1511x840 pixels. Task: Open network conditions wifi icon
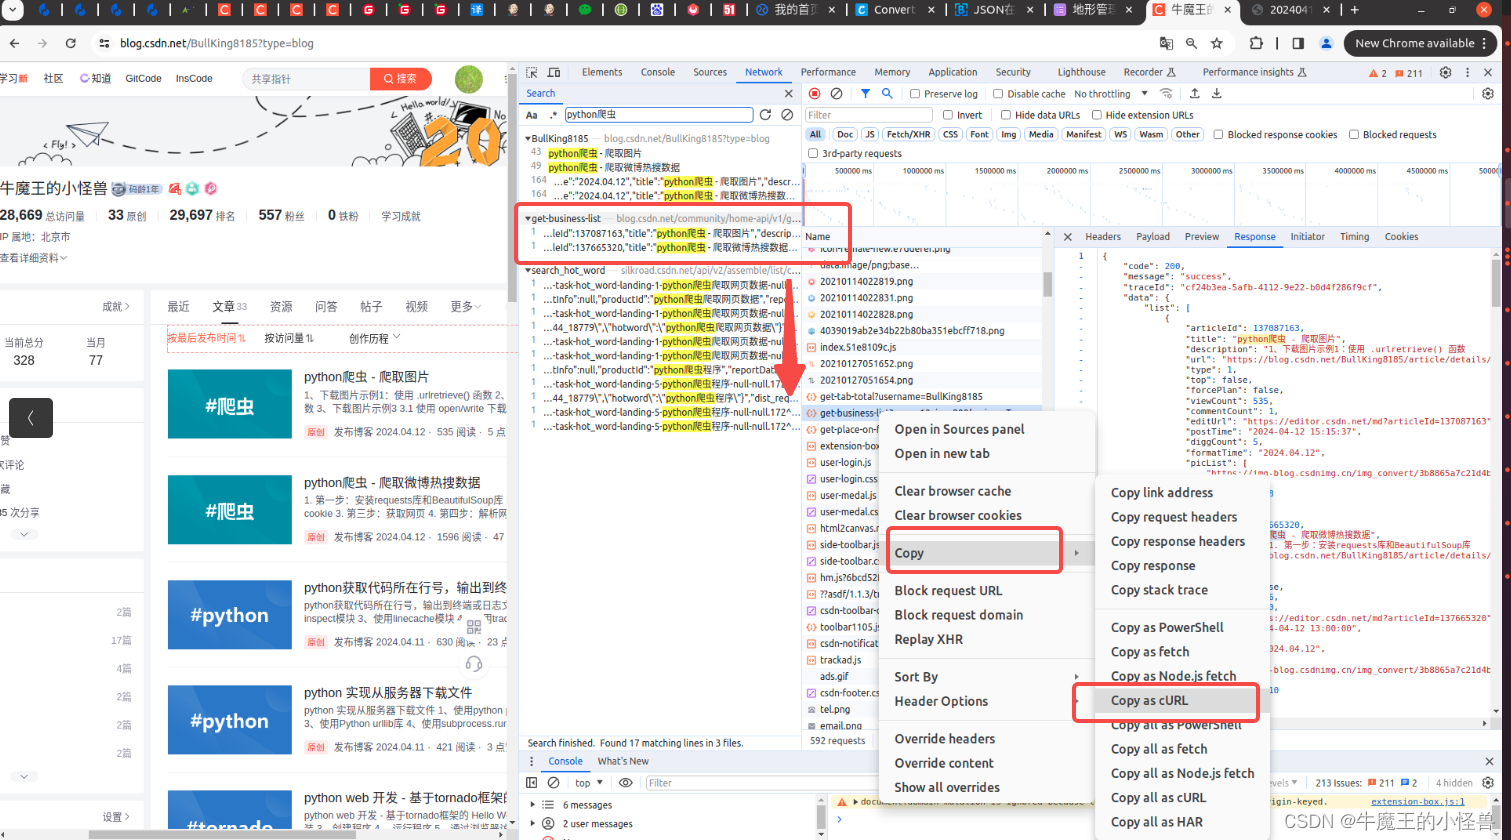[x=1165, y=94]
